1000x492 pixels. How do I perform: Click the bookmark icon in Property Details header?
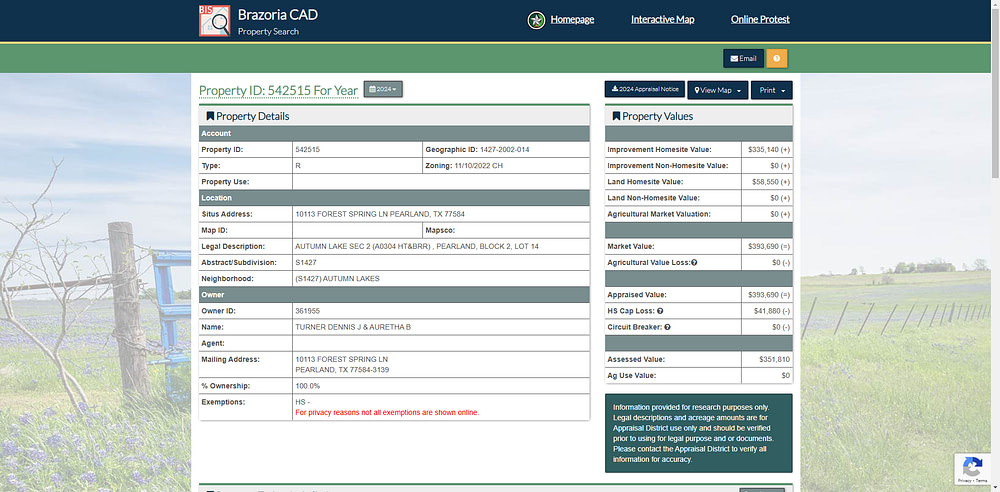coord(210,116)
